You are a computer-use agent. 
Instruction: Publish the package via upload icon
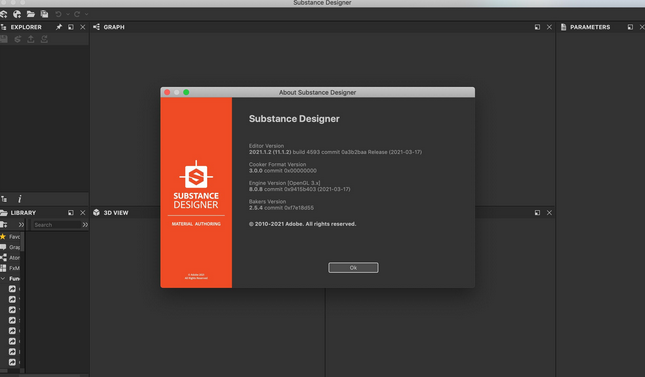click(x=31, y=39)
